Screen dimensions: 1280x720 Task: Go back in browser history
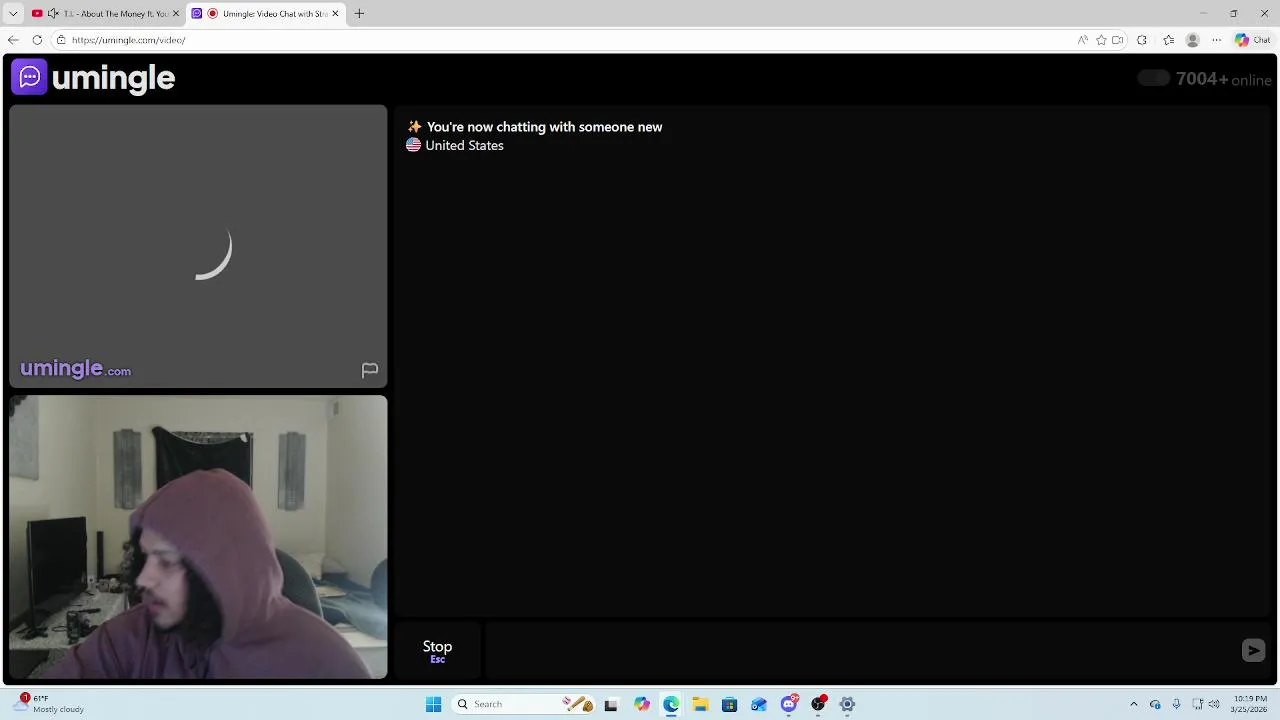[x=13, y=40]
